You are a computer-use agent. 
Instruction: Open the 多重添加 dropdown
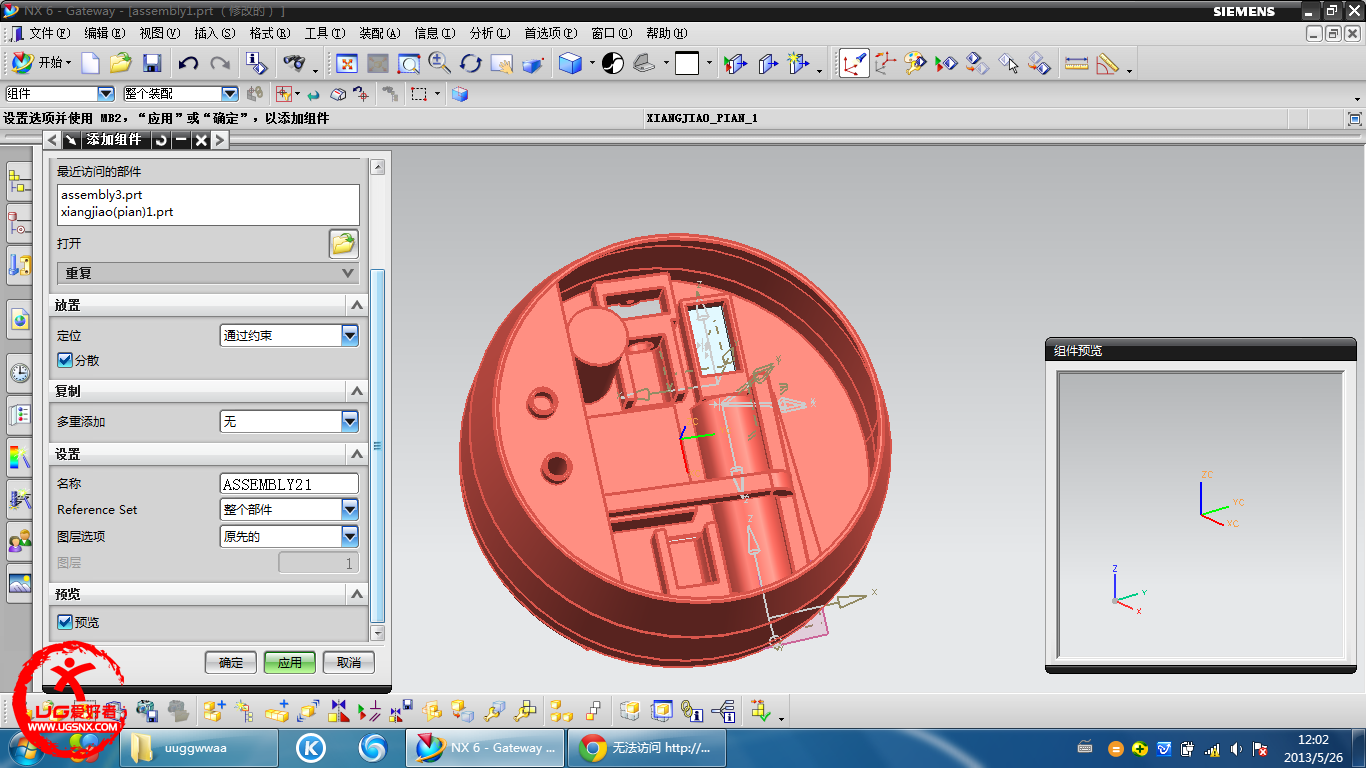(x=289, y=422)
